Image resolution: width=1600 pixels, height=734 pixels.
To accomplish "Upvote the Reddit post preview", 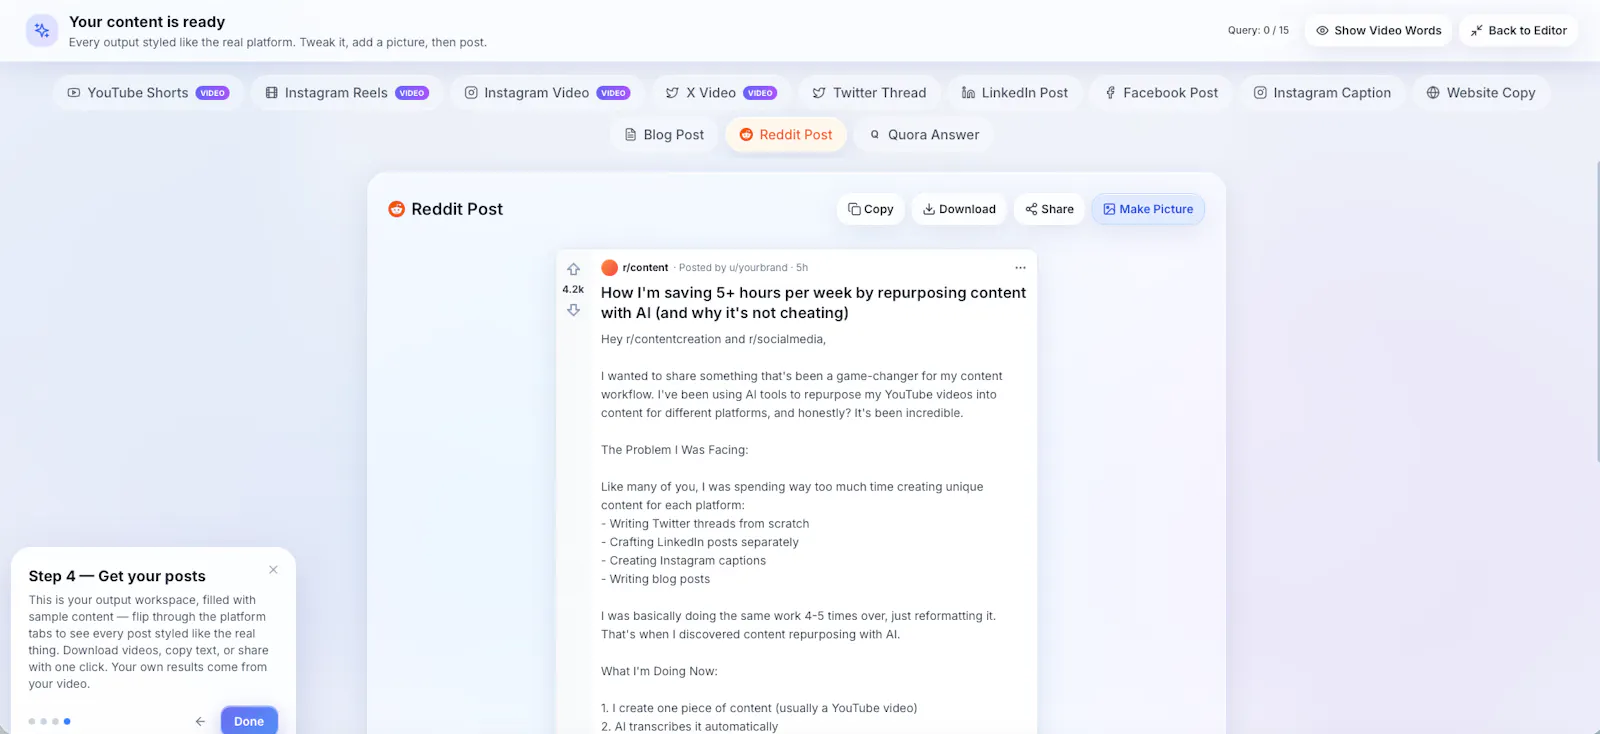I will coord(573,269).
